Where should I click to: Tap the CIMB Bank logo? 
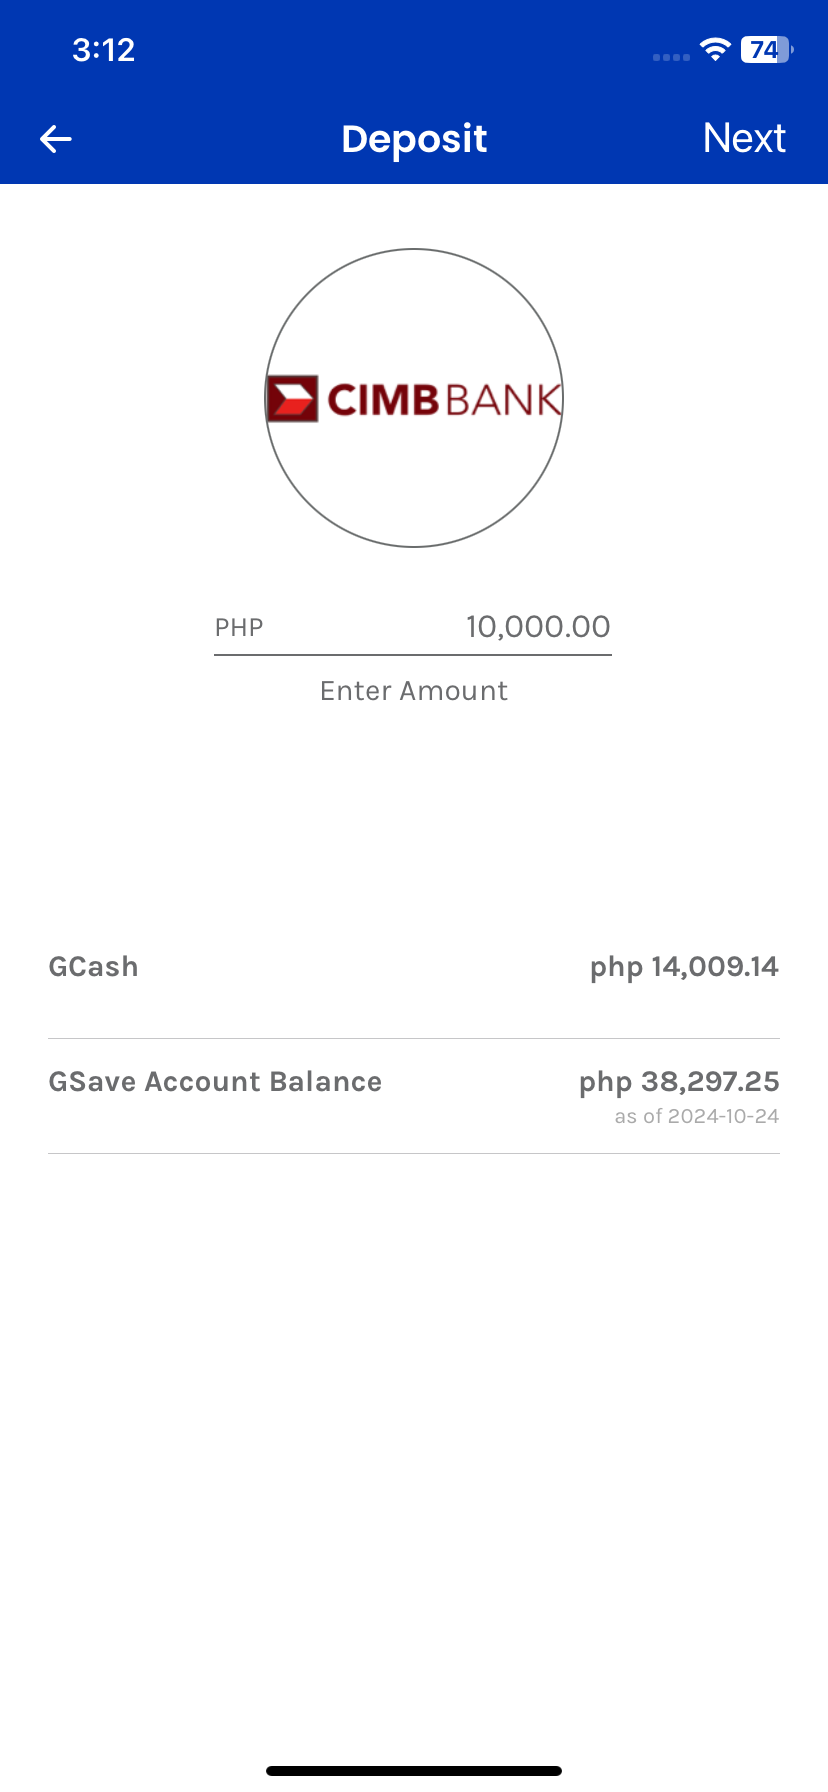(x=414, y=398)
